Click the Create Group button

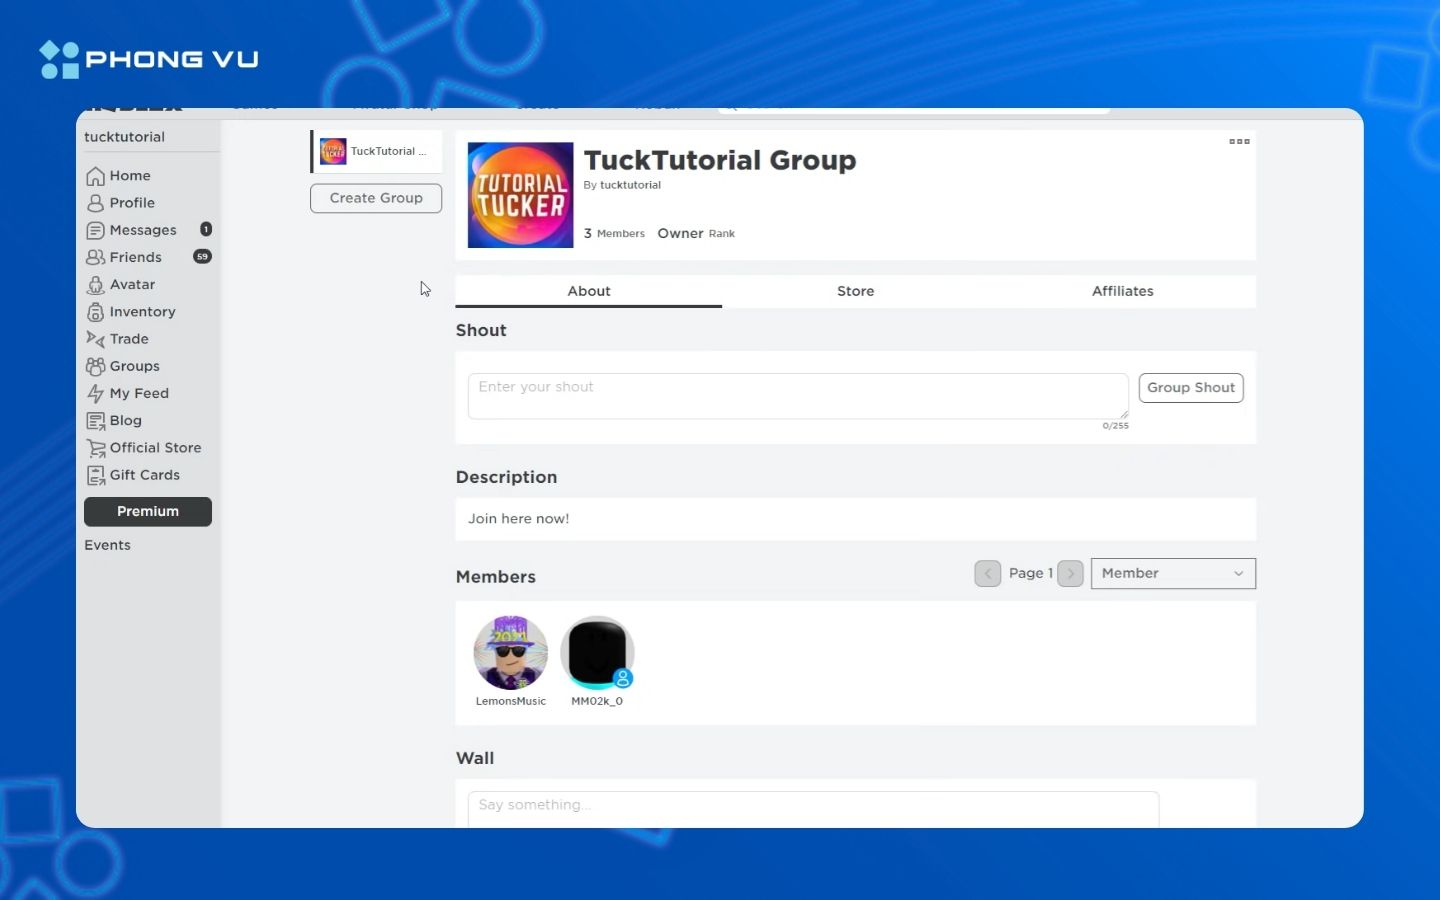coord(376,198)
